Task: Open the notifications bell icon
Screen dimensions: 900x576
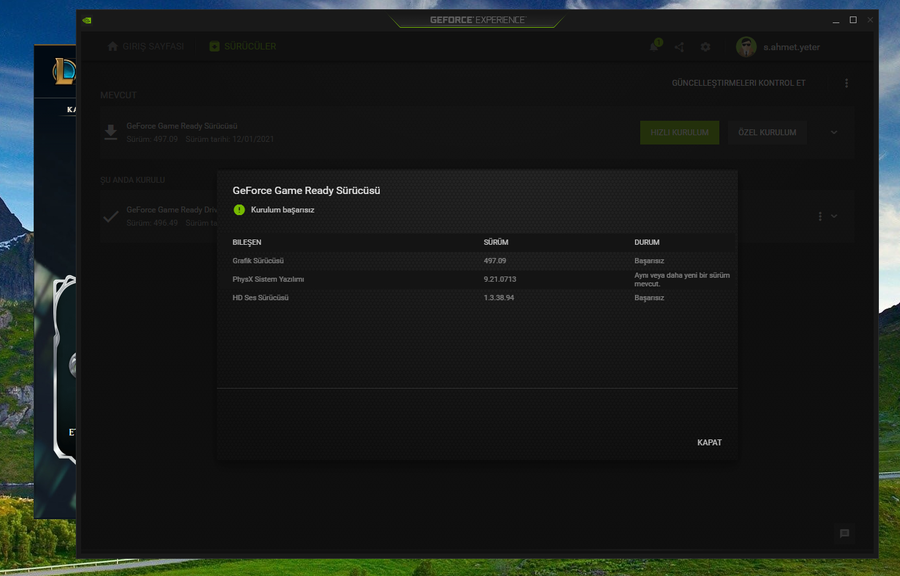Action: pos(654,46)
